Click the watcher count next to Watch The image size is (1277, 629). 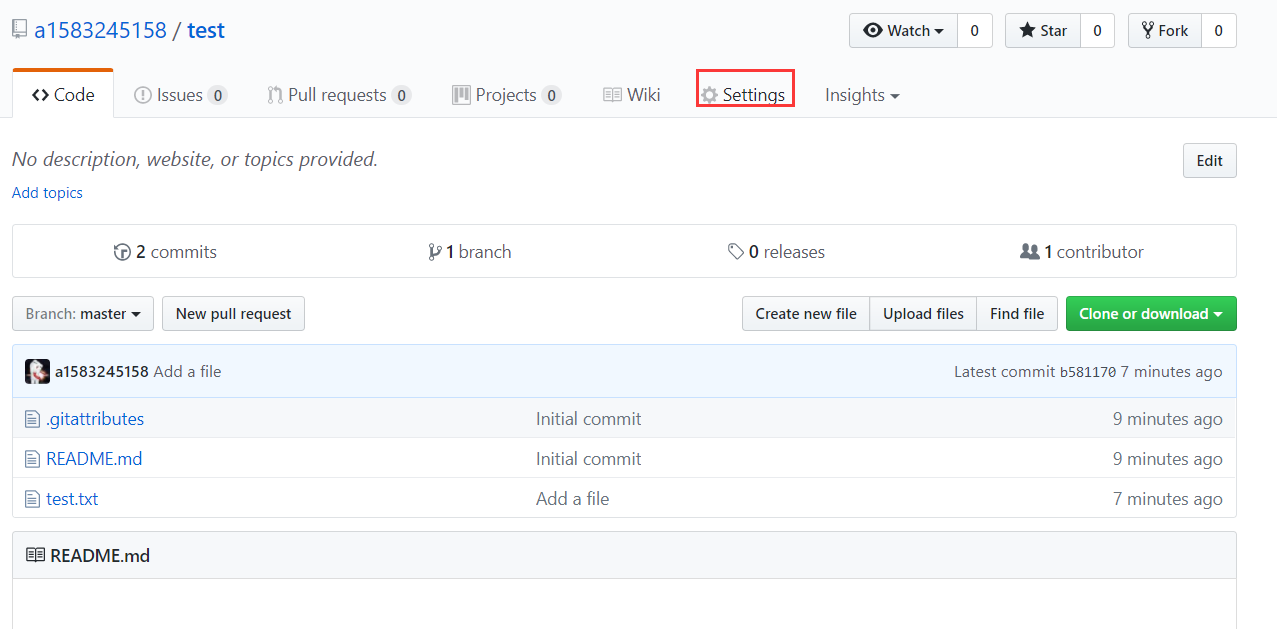(x=975, y=31)
